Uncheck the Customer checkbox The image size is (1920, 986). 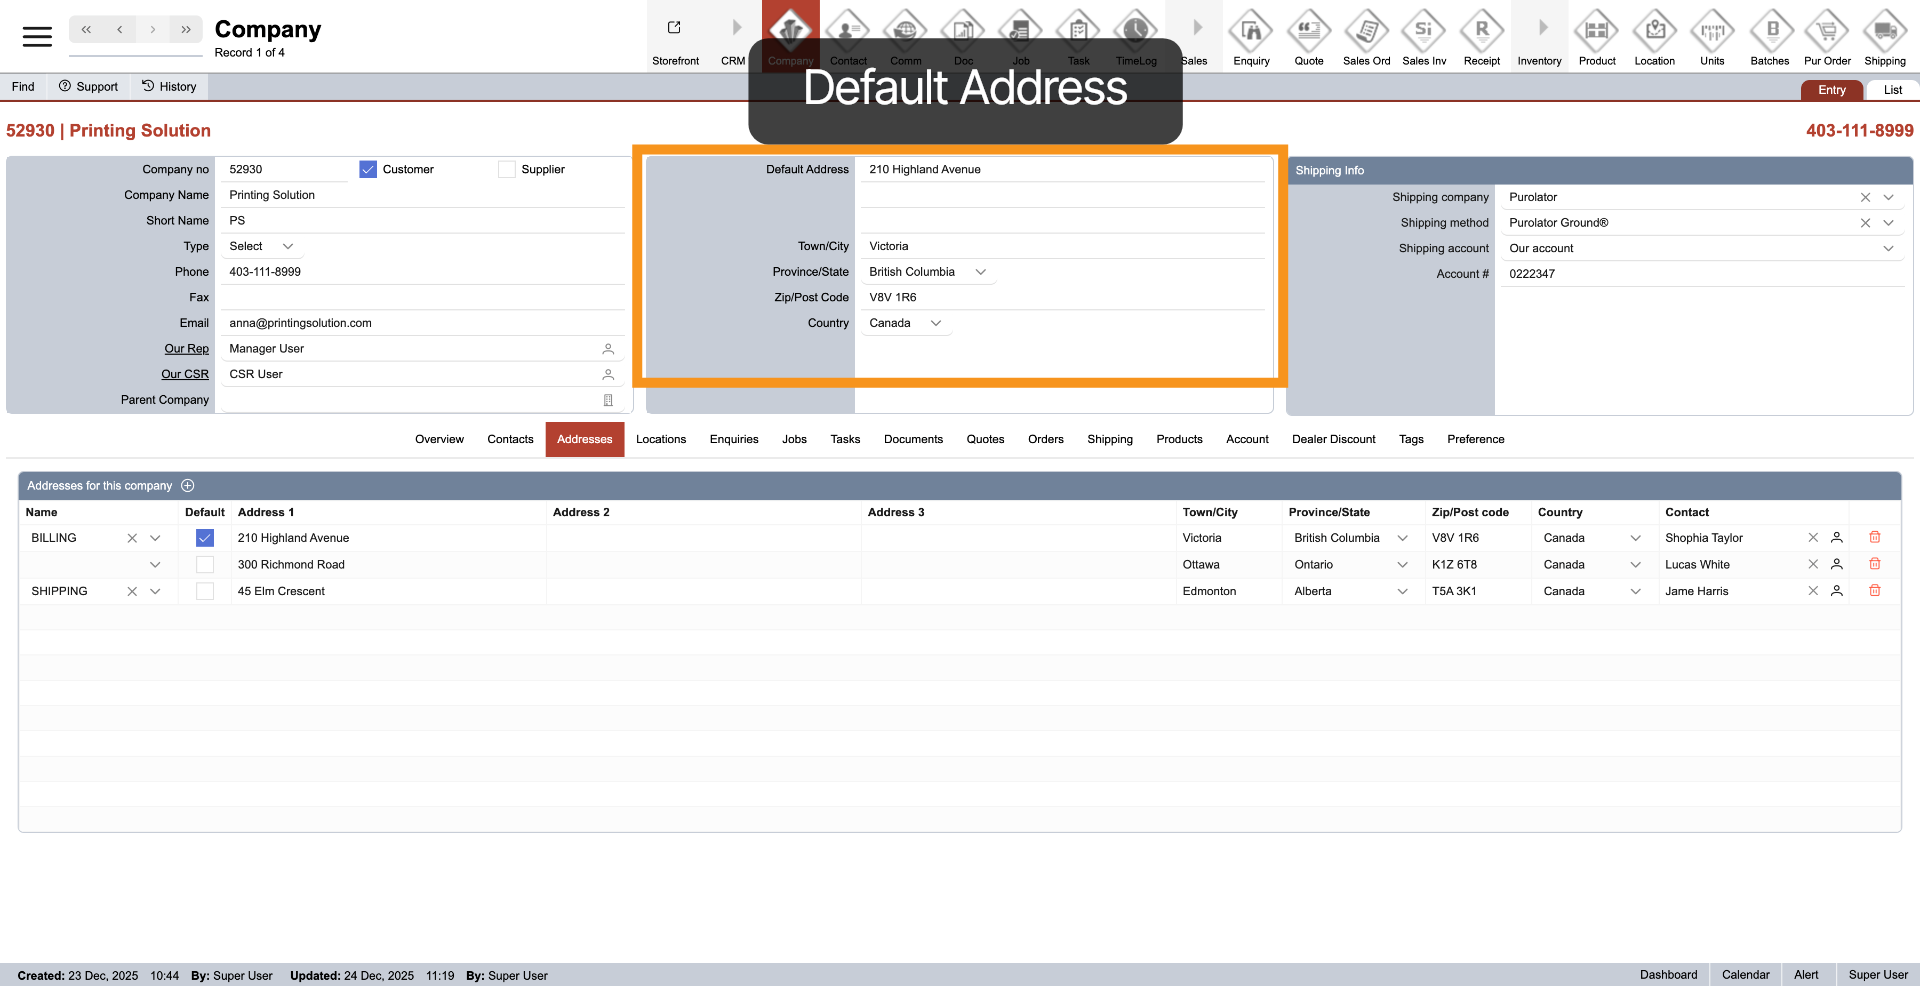(x=368, y=169)
